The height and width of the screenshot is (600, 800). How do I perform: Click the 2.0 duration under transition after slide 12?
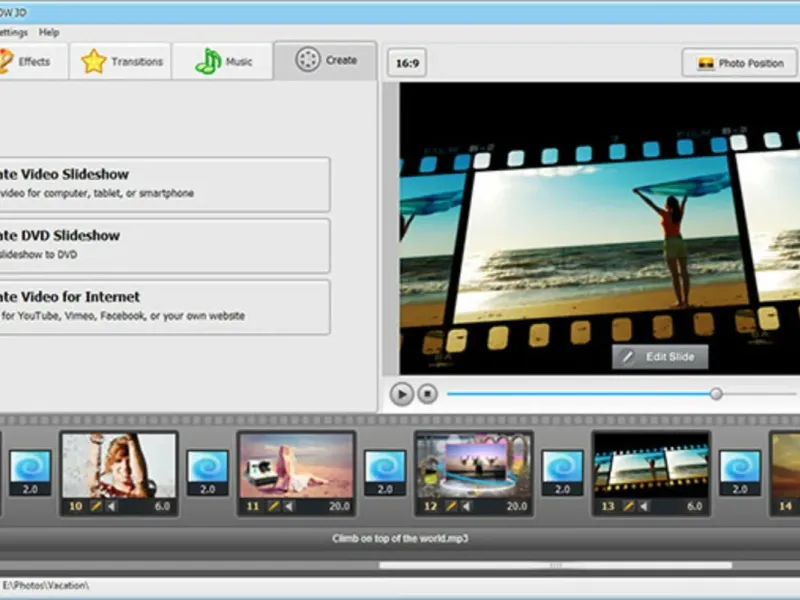point(562,489)
